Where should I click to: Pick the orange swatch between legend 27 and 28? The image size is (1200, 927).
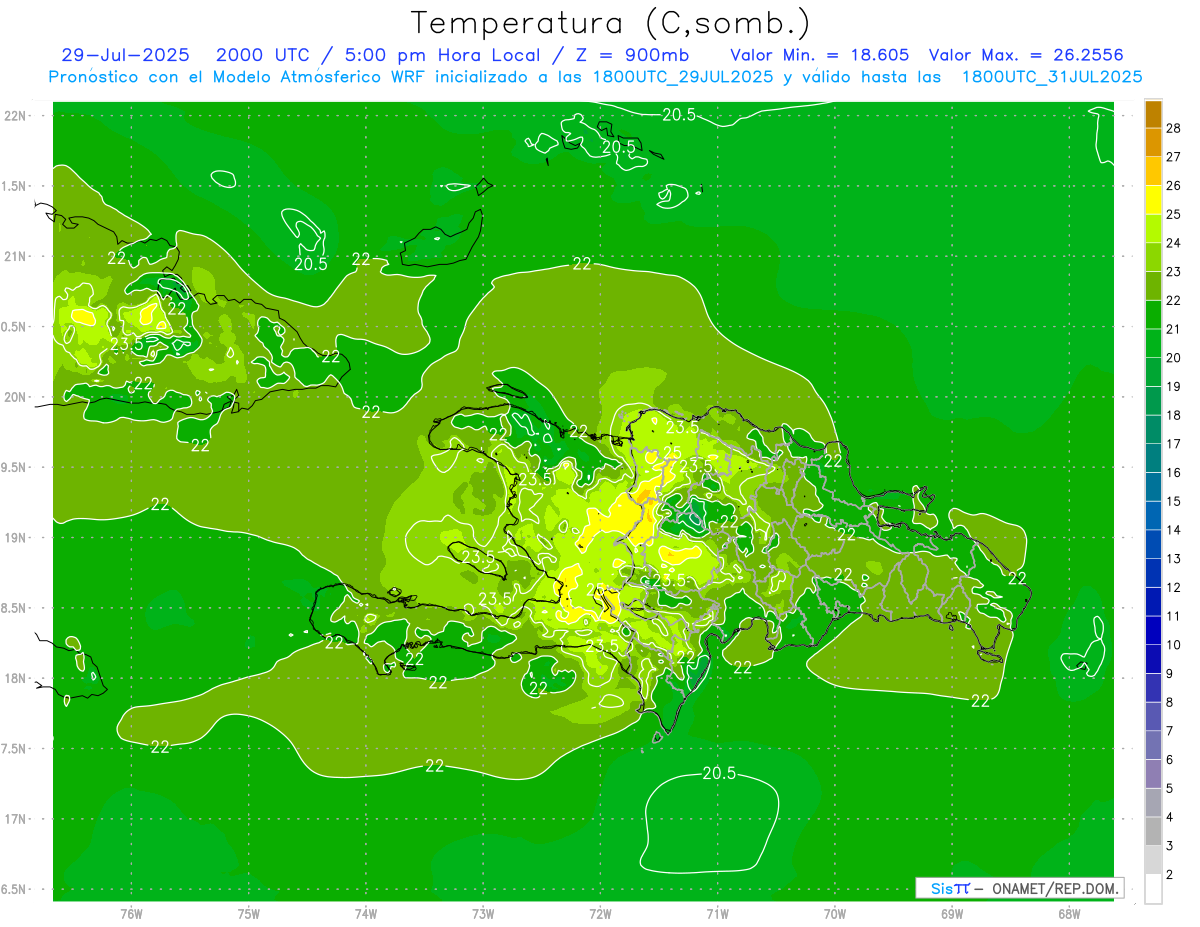(x=1153, y=143)
